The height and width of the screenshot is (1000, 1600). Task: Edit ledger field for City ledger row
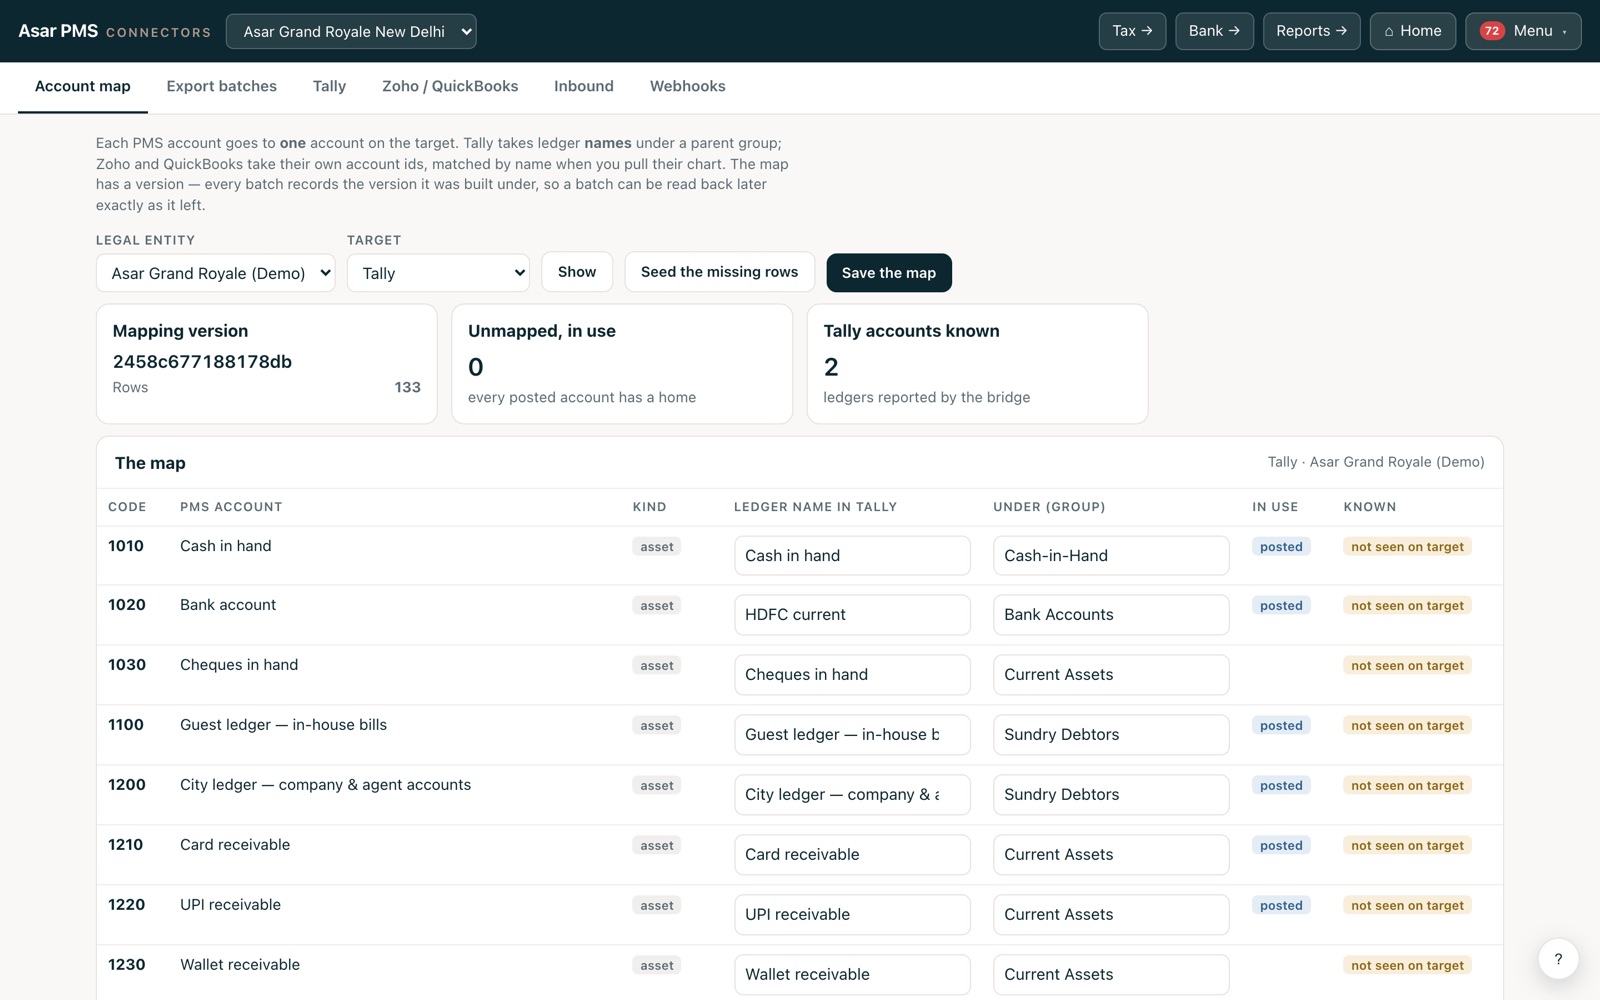click(x=852, y=795)
